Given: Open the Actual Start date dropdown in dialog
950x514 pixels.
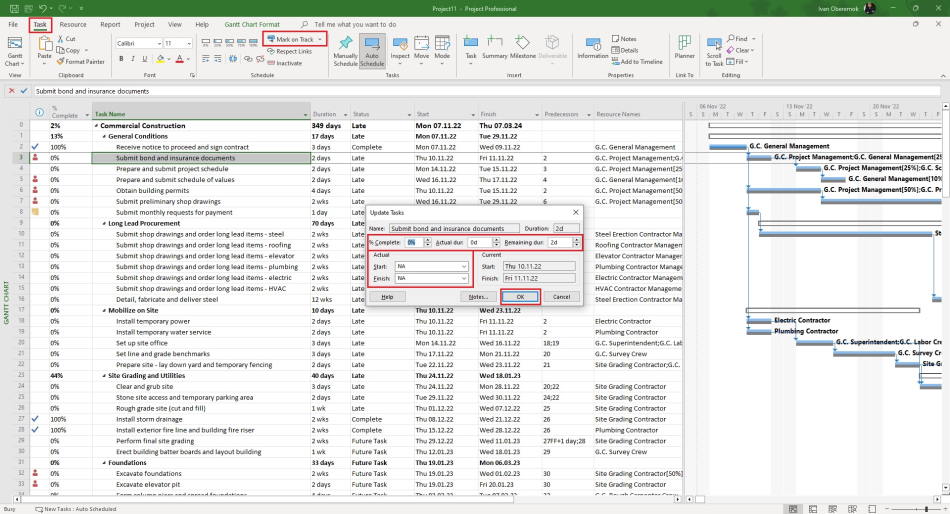Looking at the screenshot, I should (x=464, y=267).
